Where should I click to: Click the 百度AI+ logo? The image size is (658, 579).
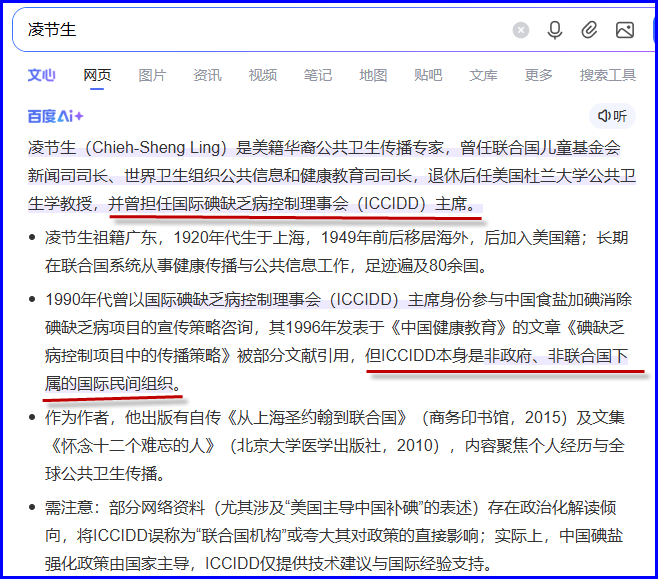pyautogui.click(x=55, y=116)
